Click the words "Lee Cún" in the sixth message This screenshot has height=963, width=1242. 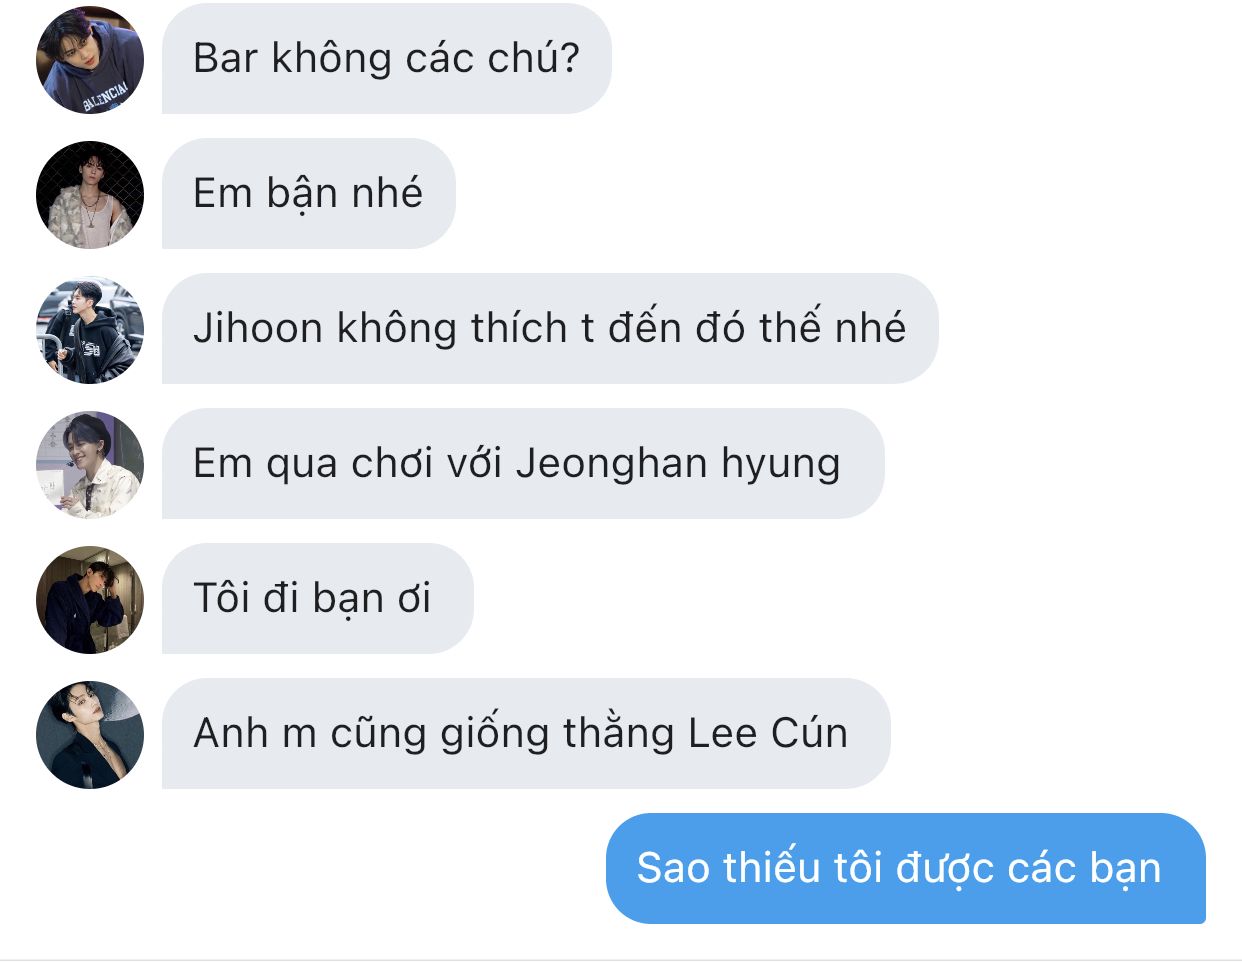768,734
